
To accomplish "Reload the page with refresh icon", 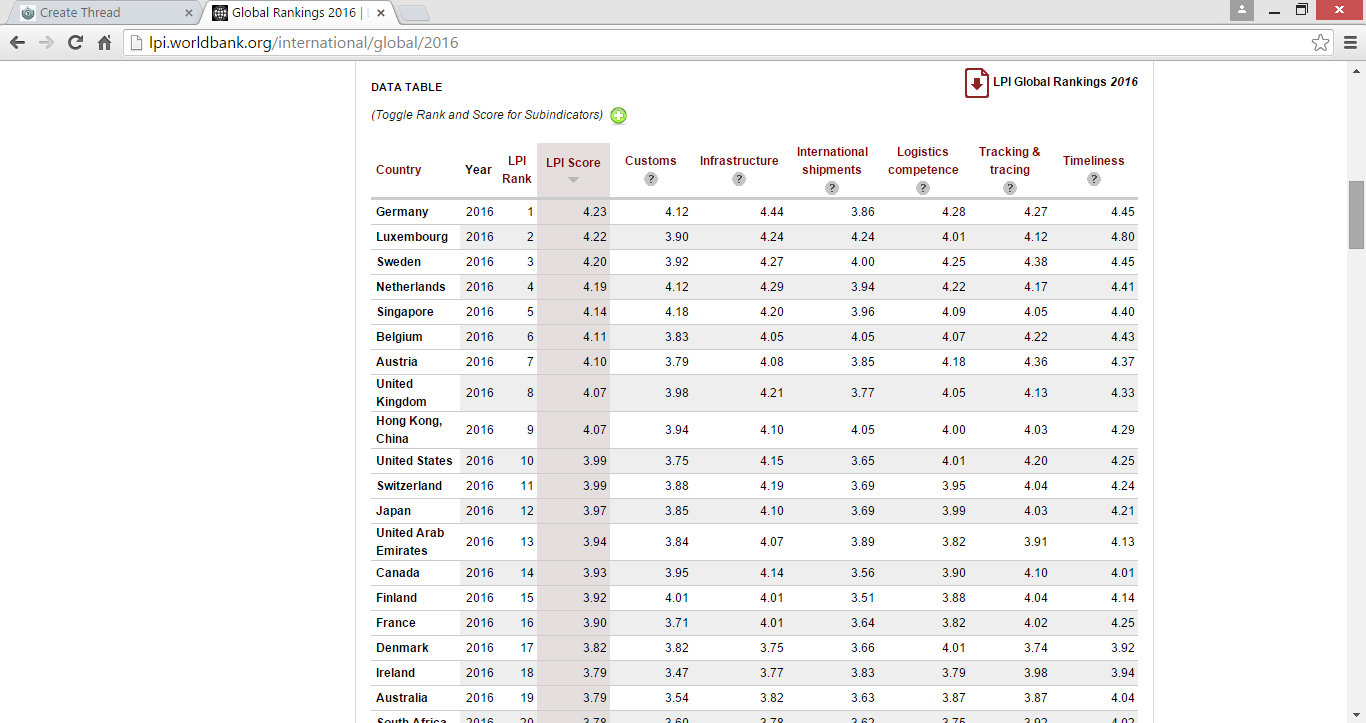I will pos(75,43).
